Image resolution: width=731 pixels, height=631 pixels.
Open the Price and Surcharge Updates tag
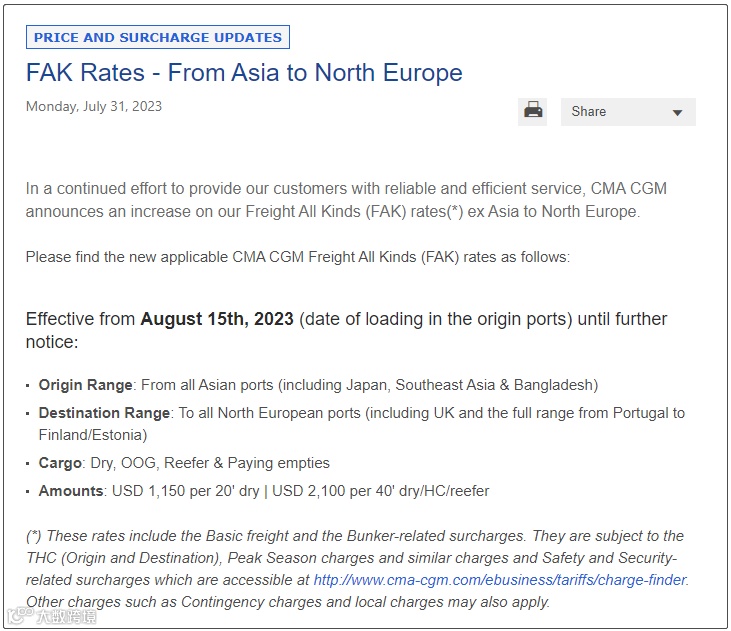click(158, 37)
